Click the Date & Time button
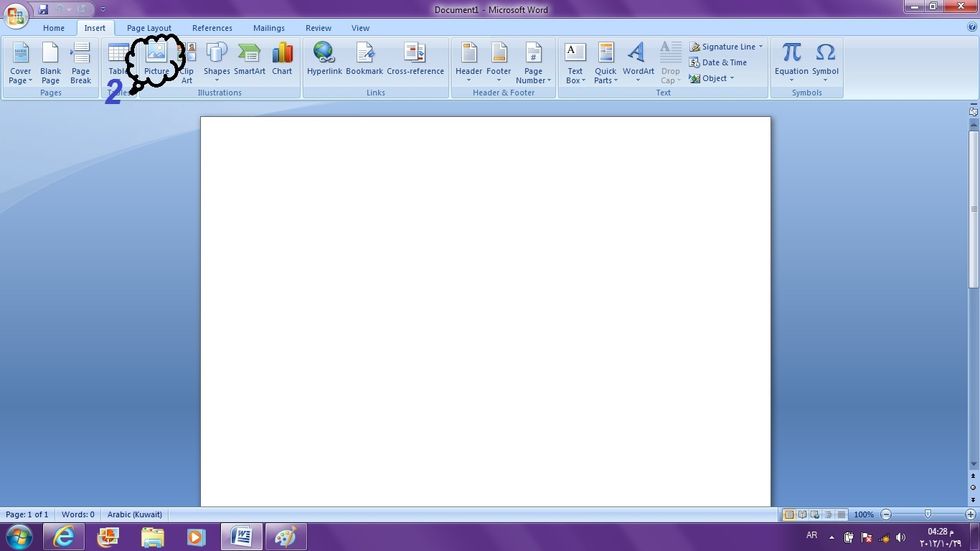This screenshot has width=980, height=551. click(x=718, y=62)
